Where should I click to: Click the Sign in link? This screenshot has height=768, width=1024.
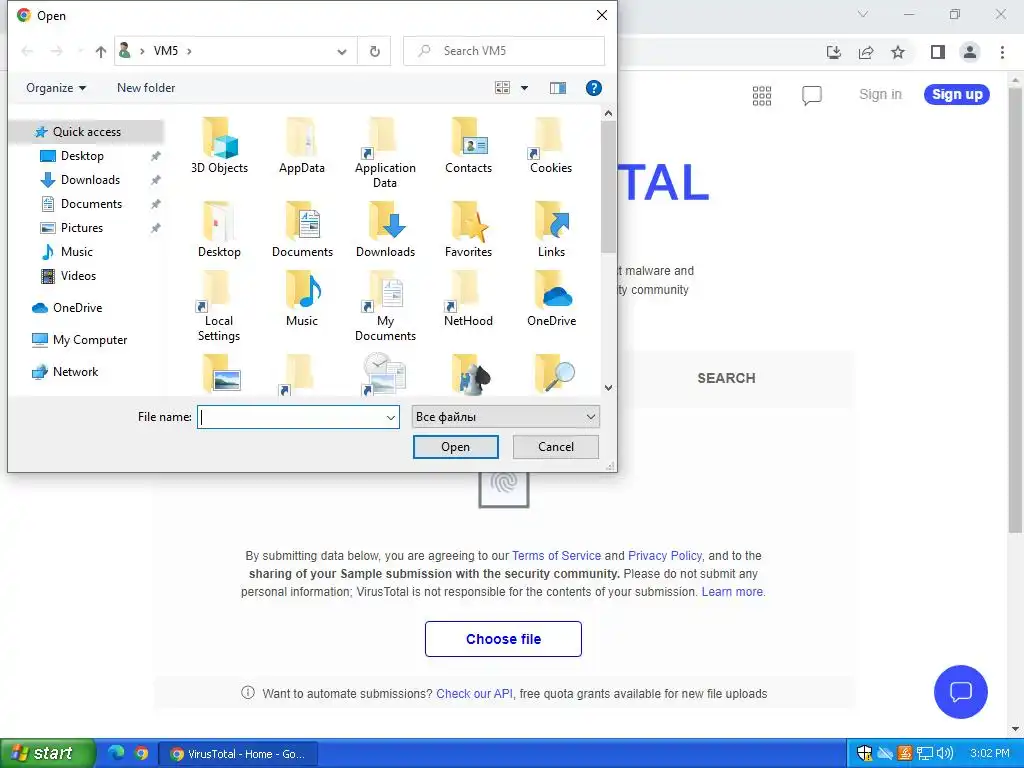(880, 94)
